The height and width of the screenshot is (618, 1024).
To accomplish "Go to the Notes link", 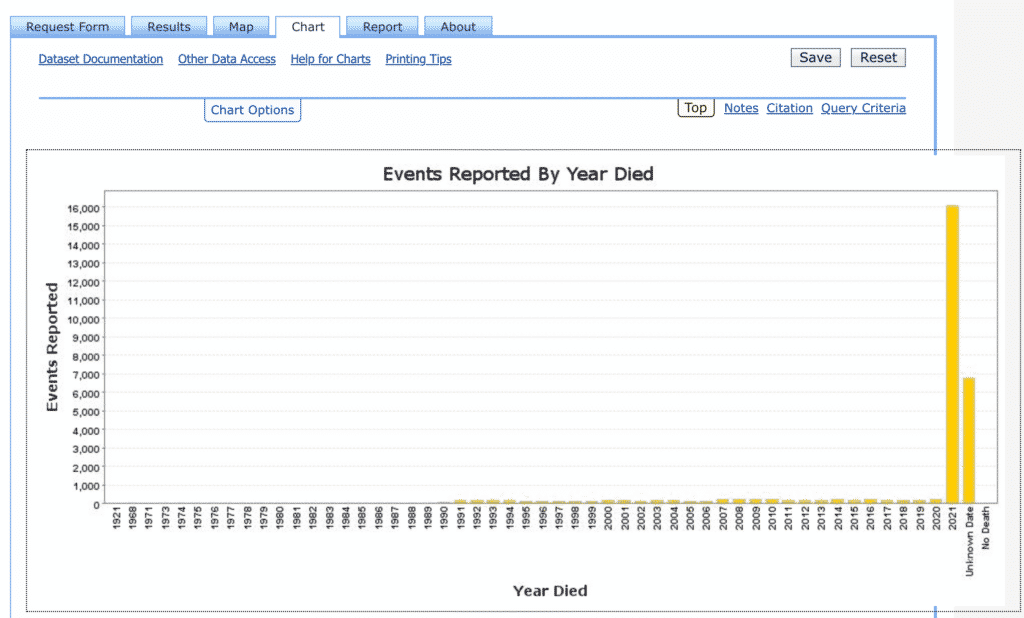I will 741,108.
